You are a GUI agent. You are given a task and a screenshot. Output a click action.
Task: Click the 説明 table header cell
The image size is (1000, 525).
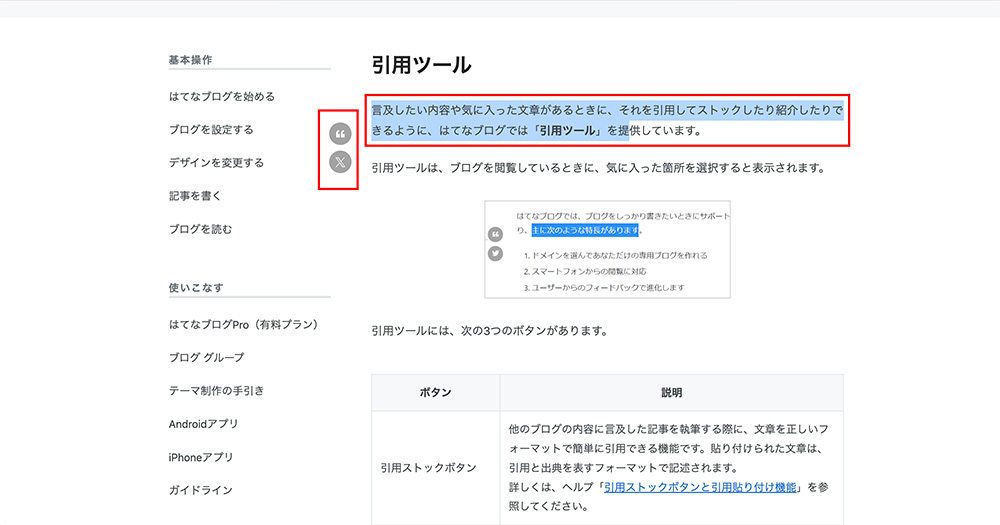(x=672, y=393)
